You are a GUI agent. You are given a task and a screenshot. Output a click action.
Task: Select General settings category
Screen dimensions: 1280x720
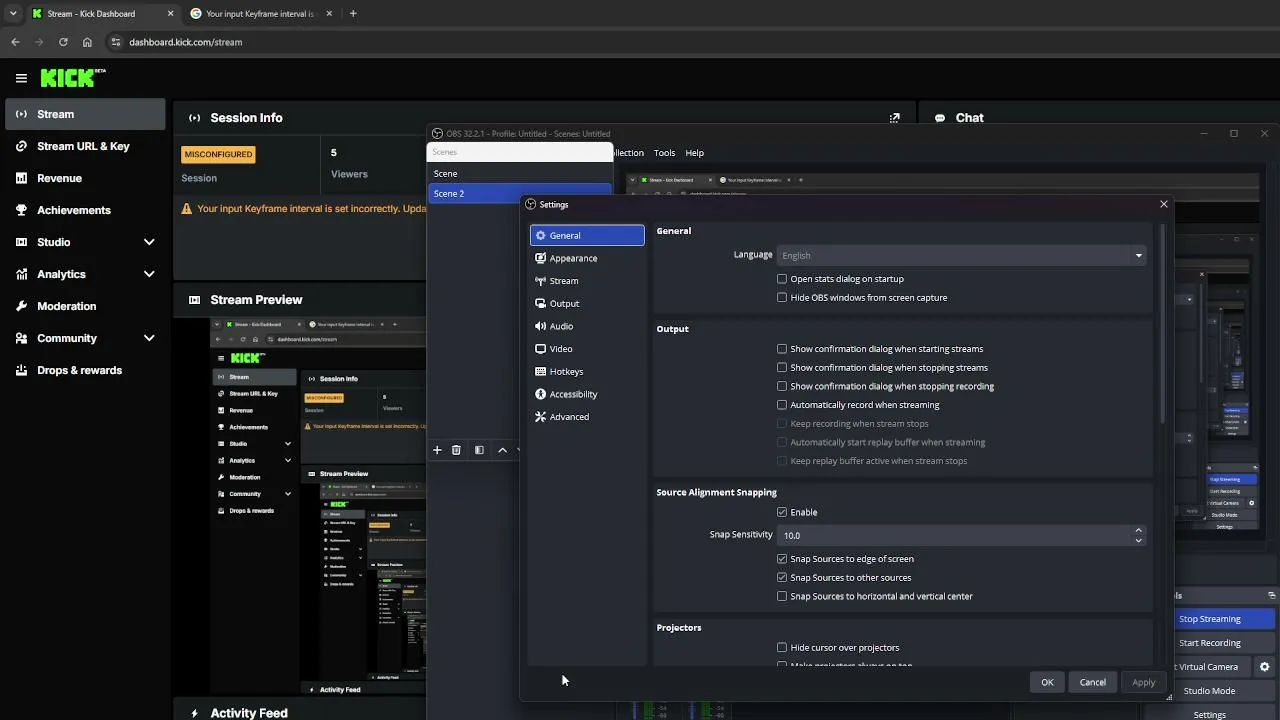587,235
